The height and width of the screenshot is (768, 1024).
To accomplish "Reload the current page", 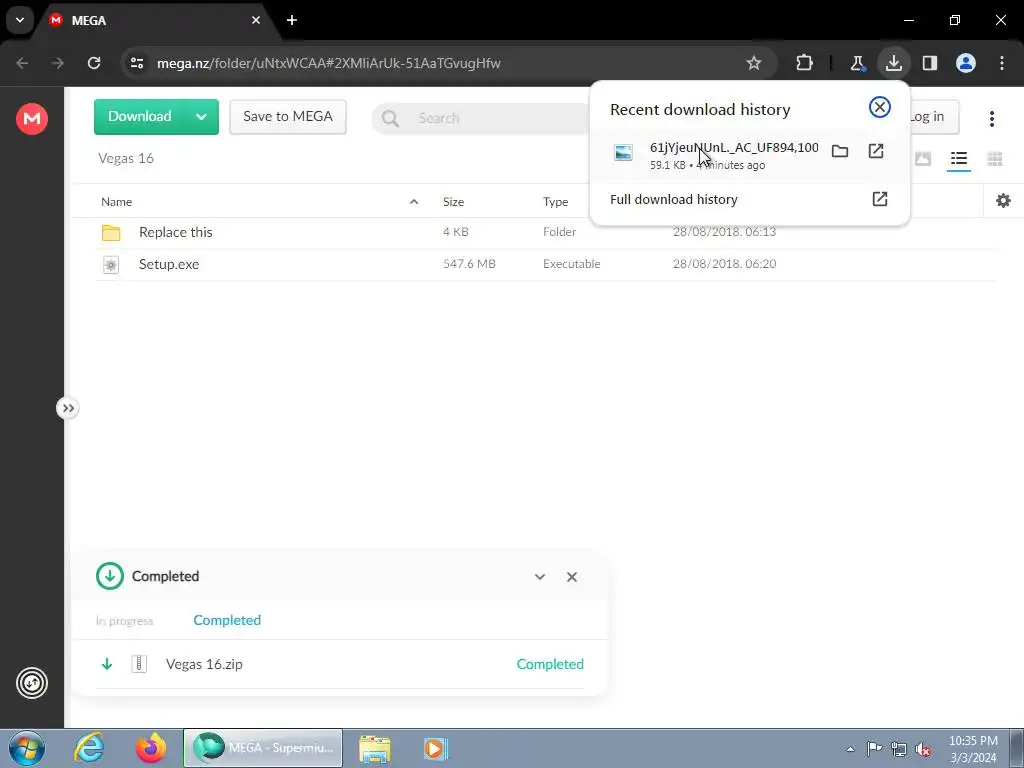I will [x=94, y=63].
